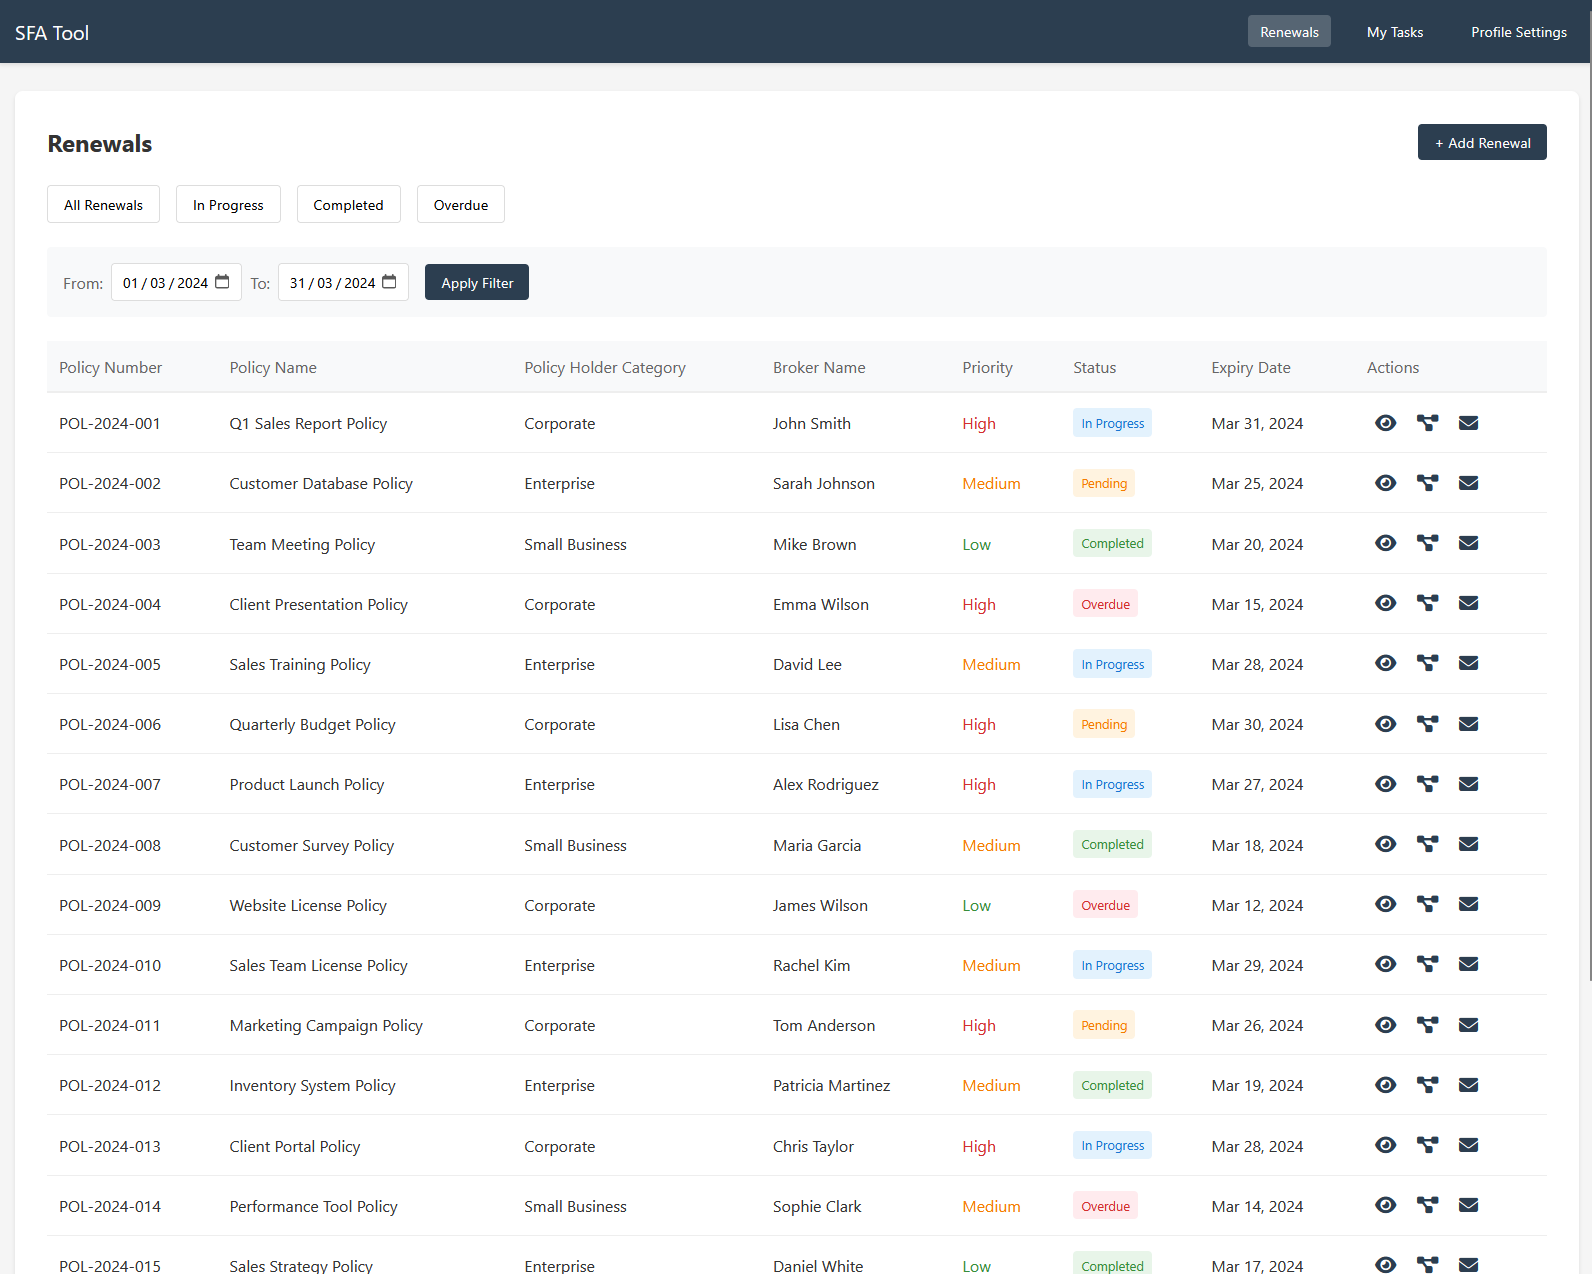Image resolution: width=1592 pixels, height=1274 pixels.
Task: Open the To date calendar picker
Action: click(x=389, y=282)
